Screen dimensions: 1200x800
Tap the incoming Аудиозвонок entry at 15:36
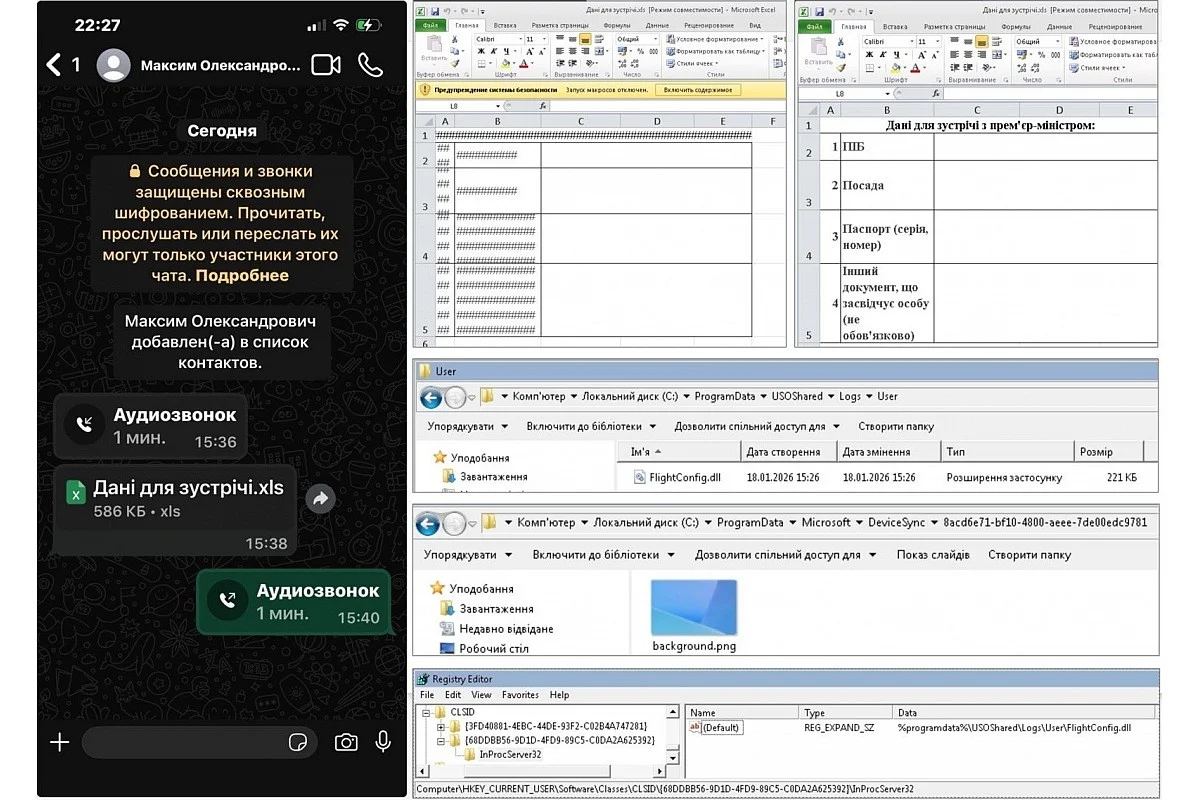[x=150, y=426]
